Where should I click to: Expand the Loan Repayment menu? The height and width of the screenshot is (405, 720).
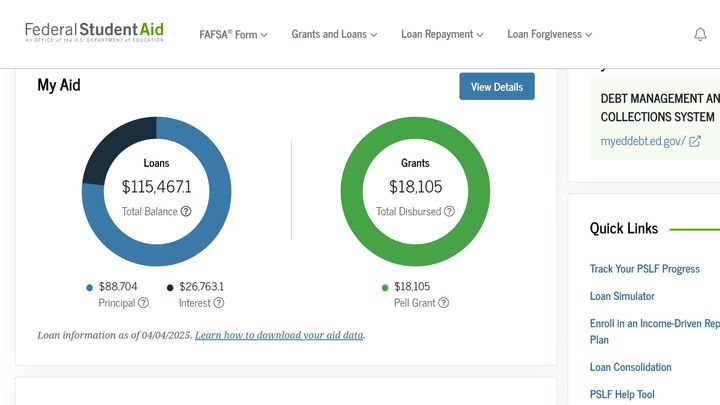(442, 34)
